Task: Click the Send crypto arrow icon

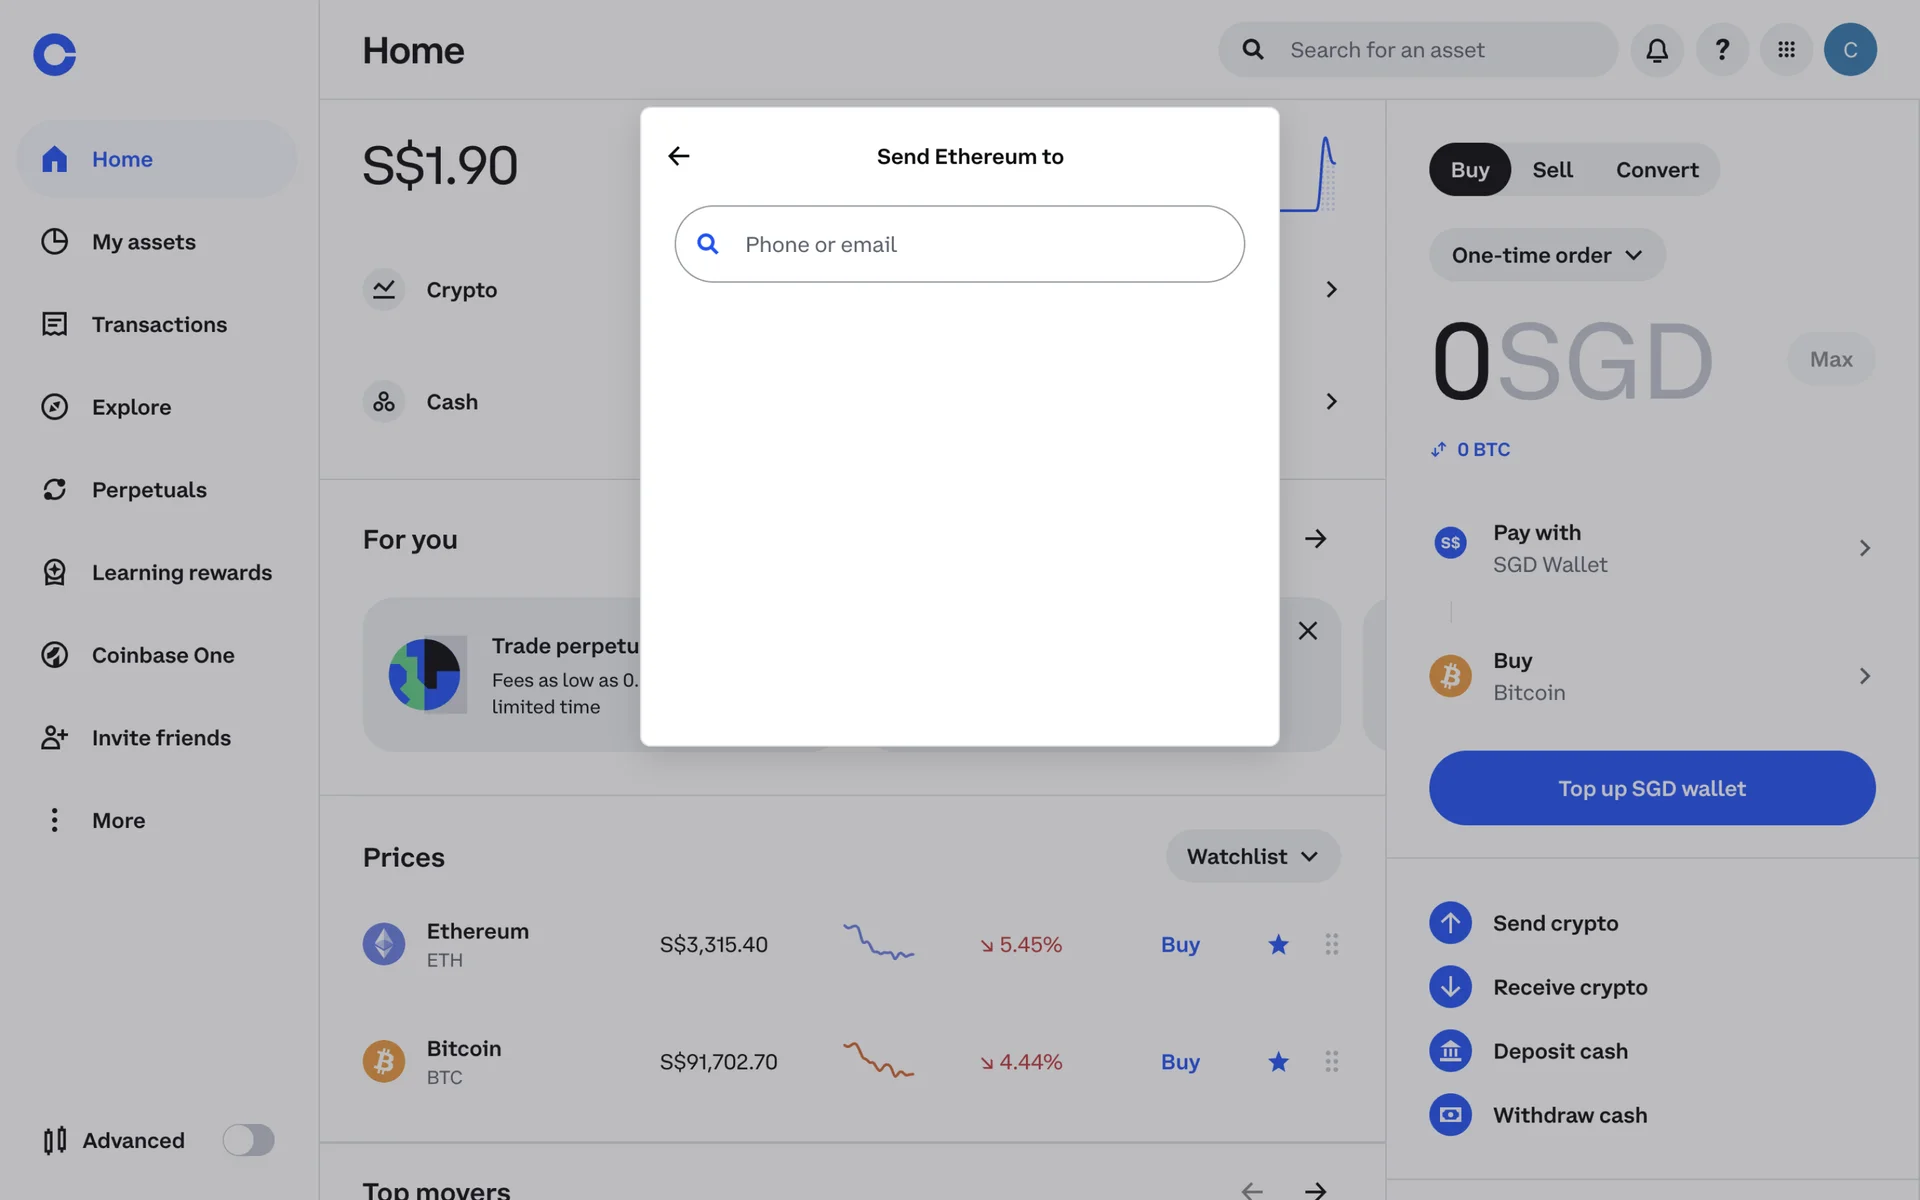Action: pos(1450,923)
